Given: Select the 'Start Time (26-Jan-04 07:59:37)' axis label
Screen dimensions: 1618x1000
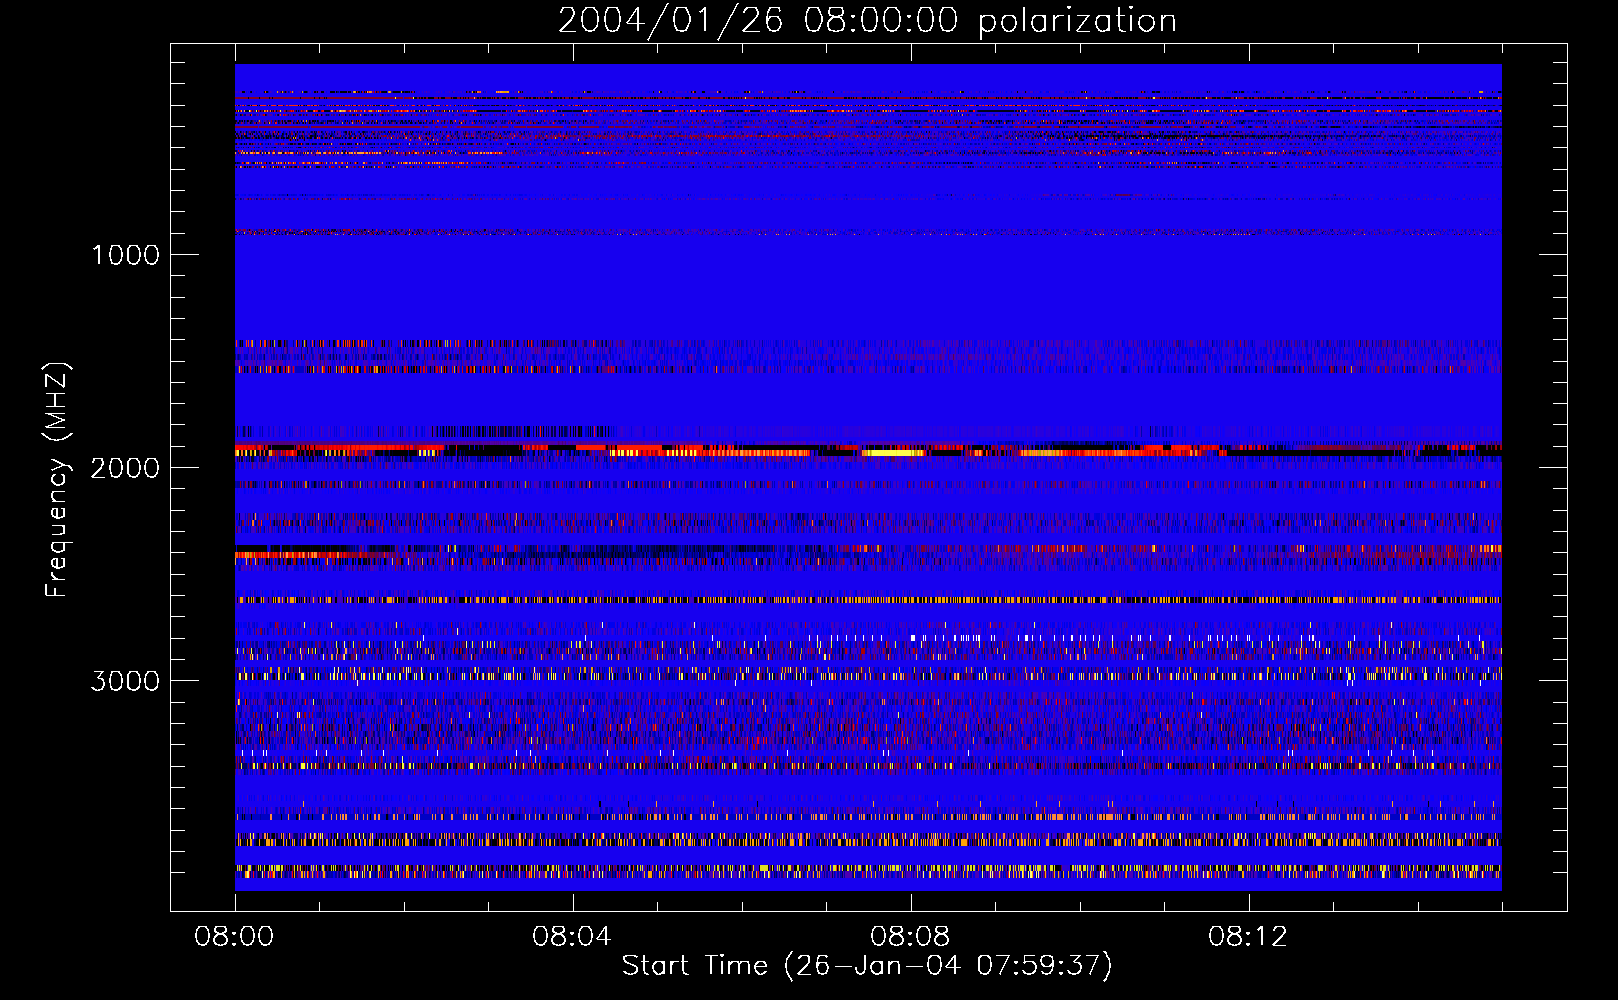Looking at the screenshot, I should click(x=867, y=966).
